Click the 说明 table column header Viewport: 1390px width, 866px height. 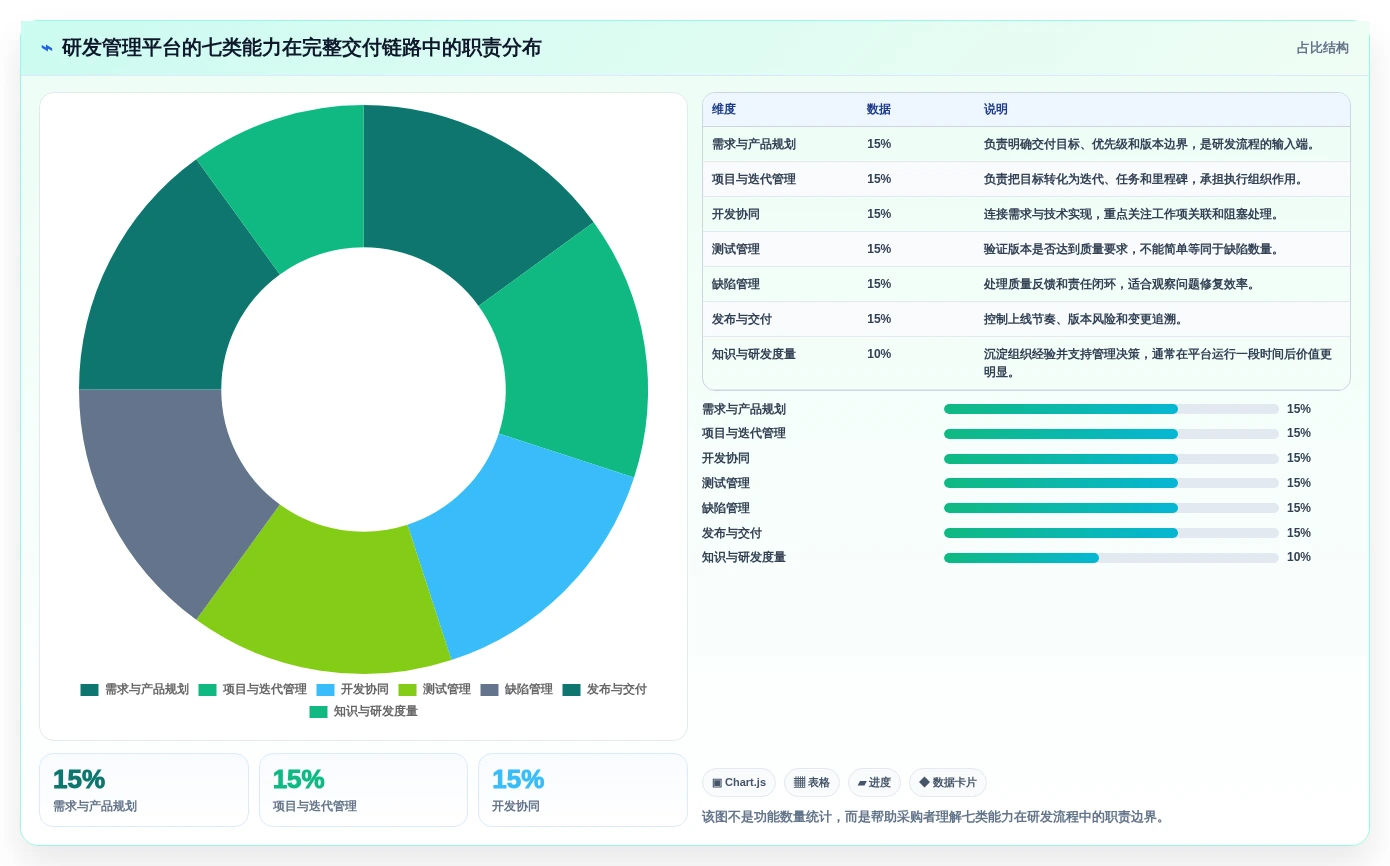coord(996,110)
